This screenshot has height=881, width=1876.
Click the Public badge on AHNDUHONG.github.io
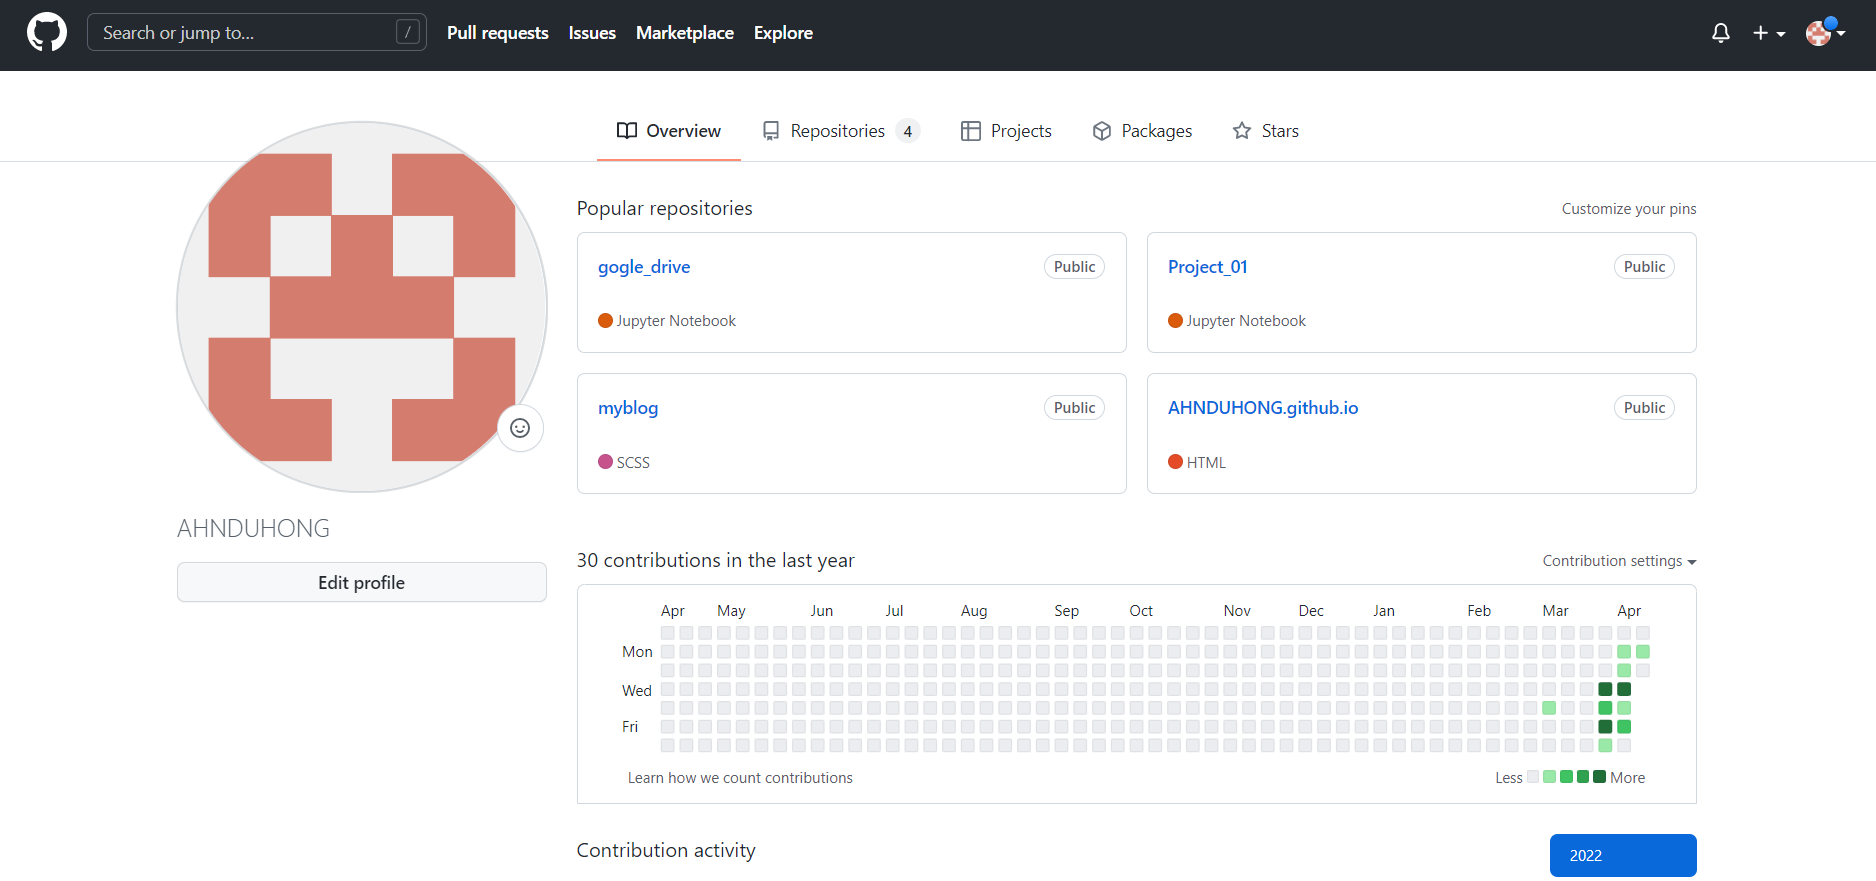click(x=1644, y=408)
